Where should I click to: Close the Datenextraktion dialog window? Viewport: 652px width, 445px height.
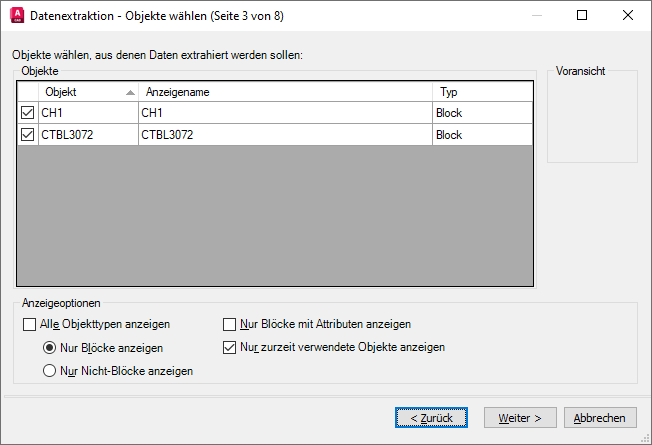(626, 15)
